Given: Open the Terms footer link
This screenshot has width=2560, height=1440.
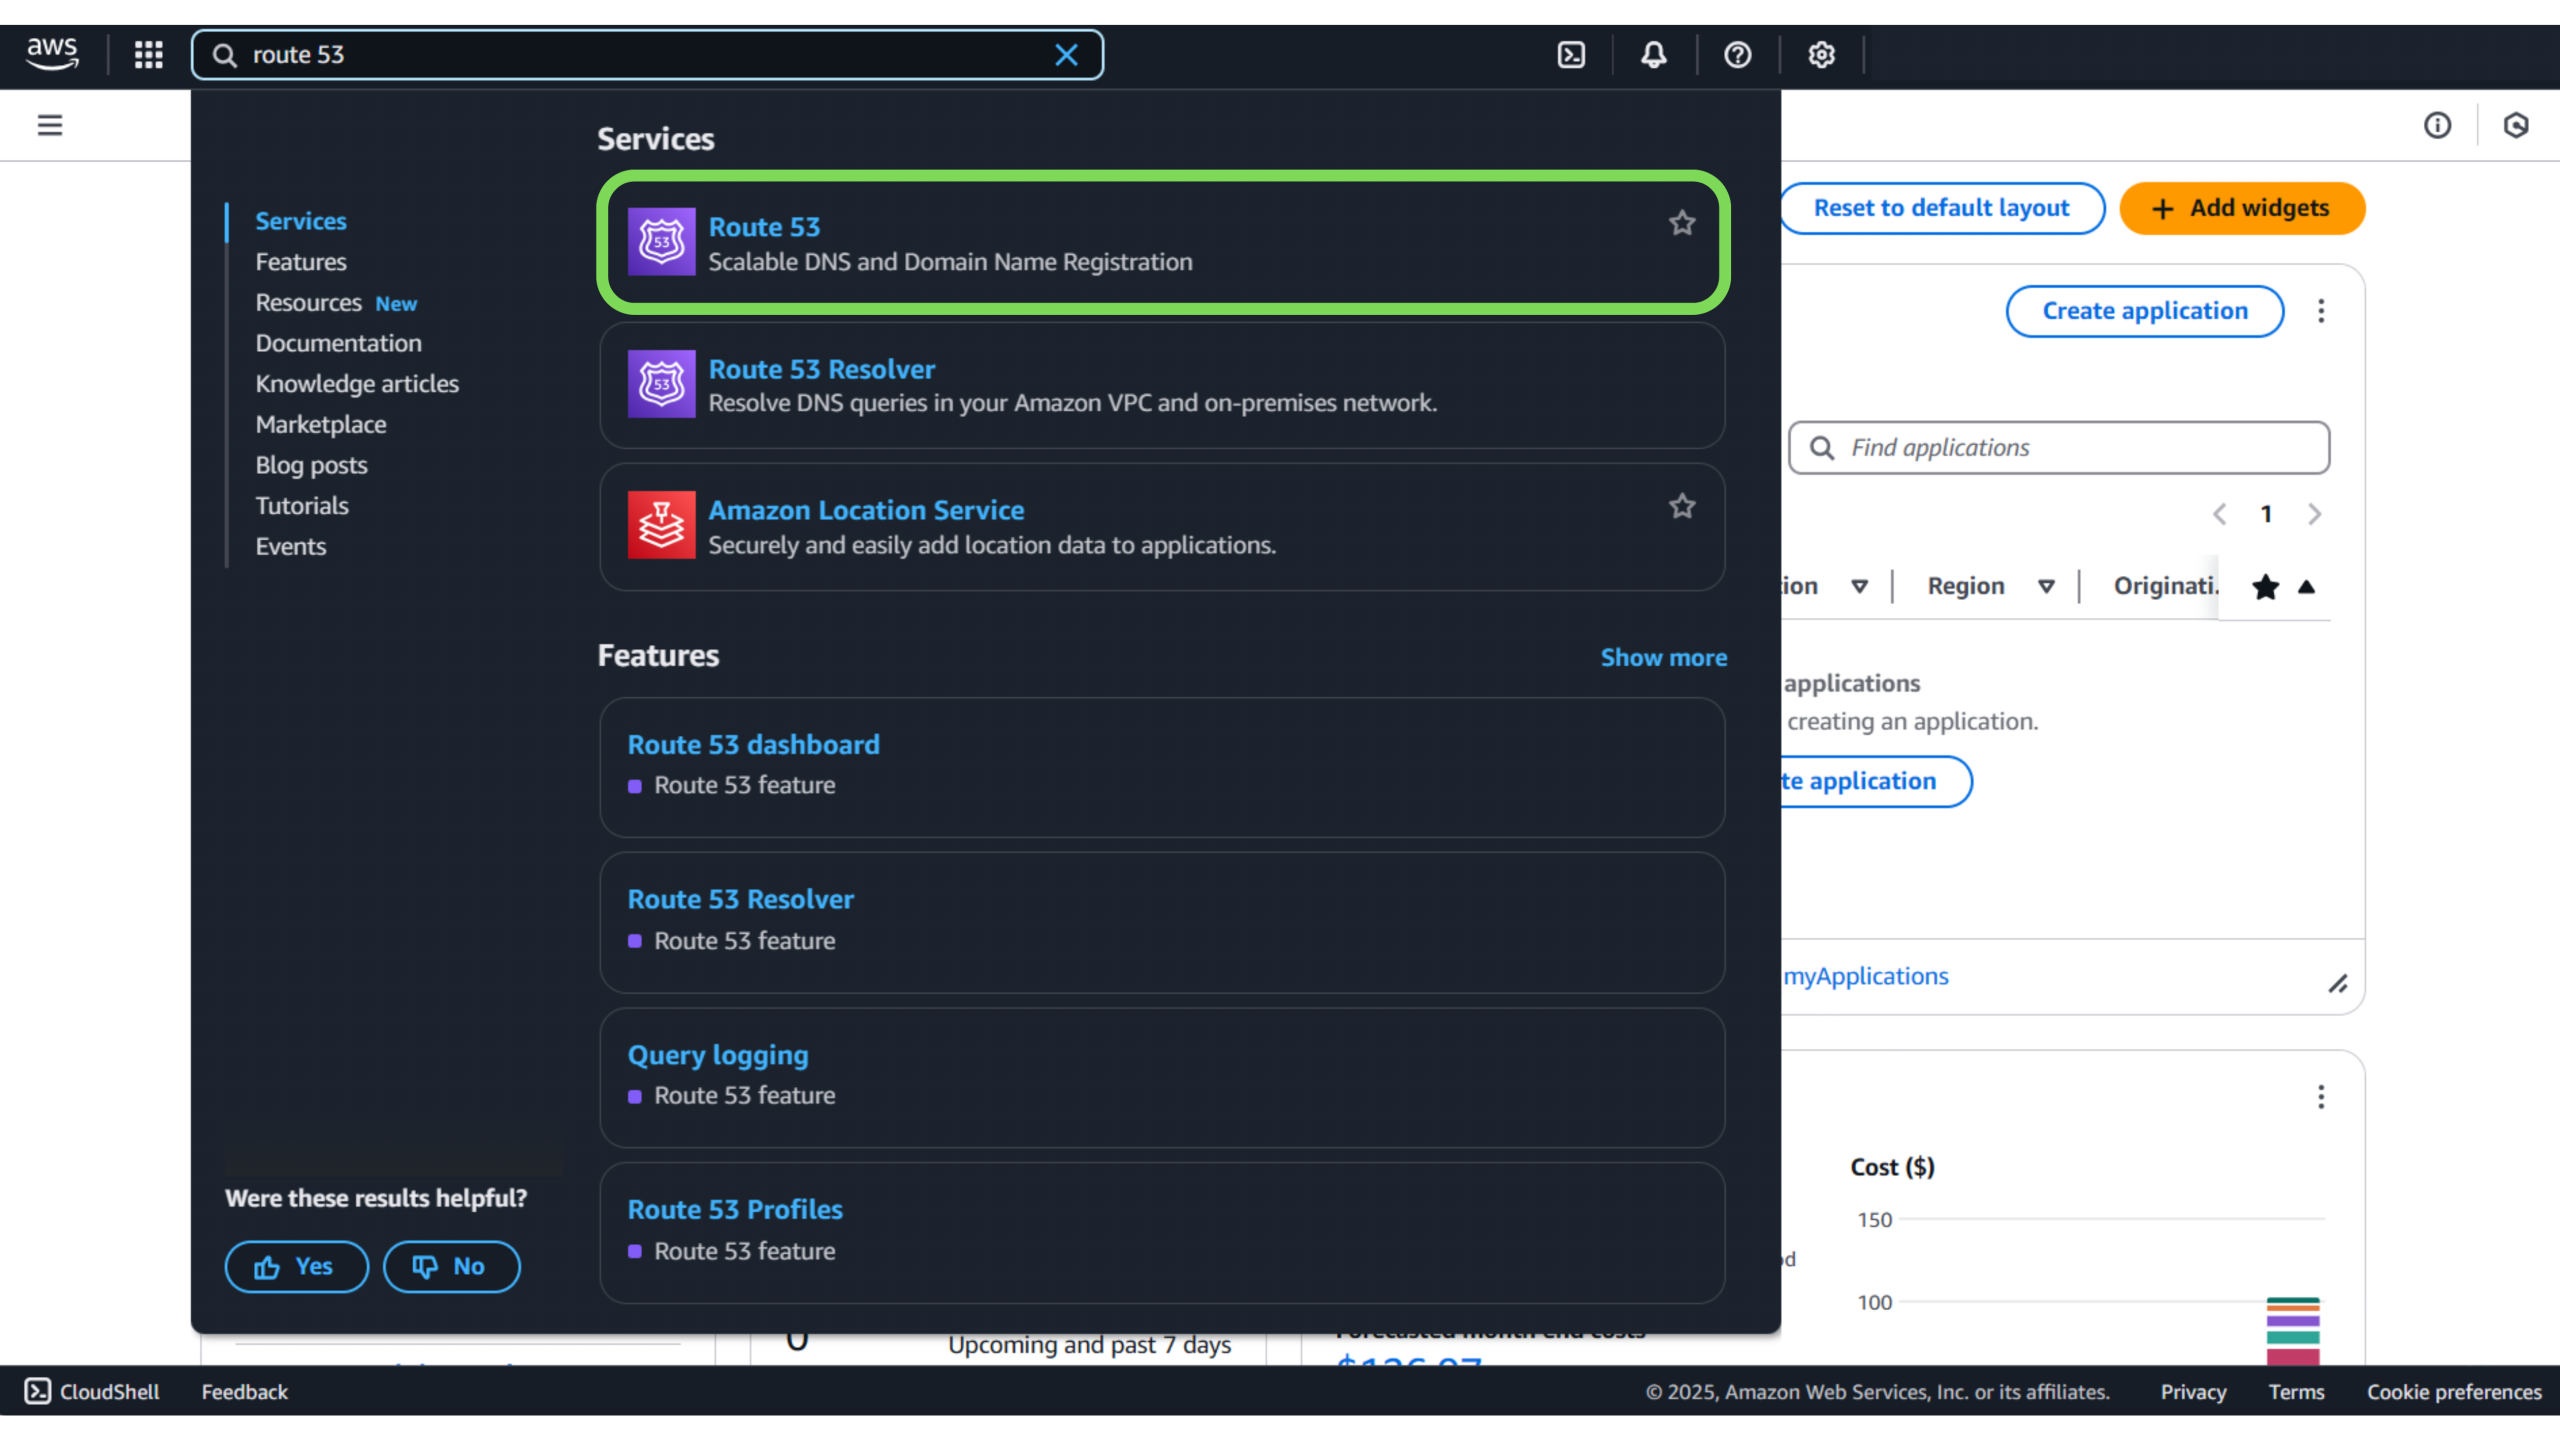Looking at the screenshot, I should (x=2296, y=1392).
